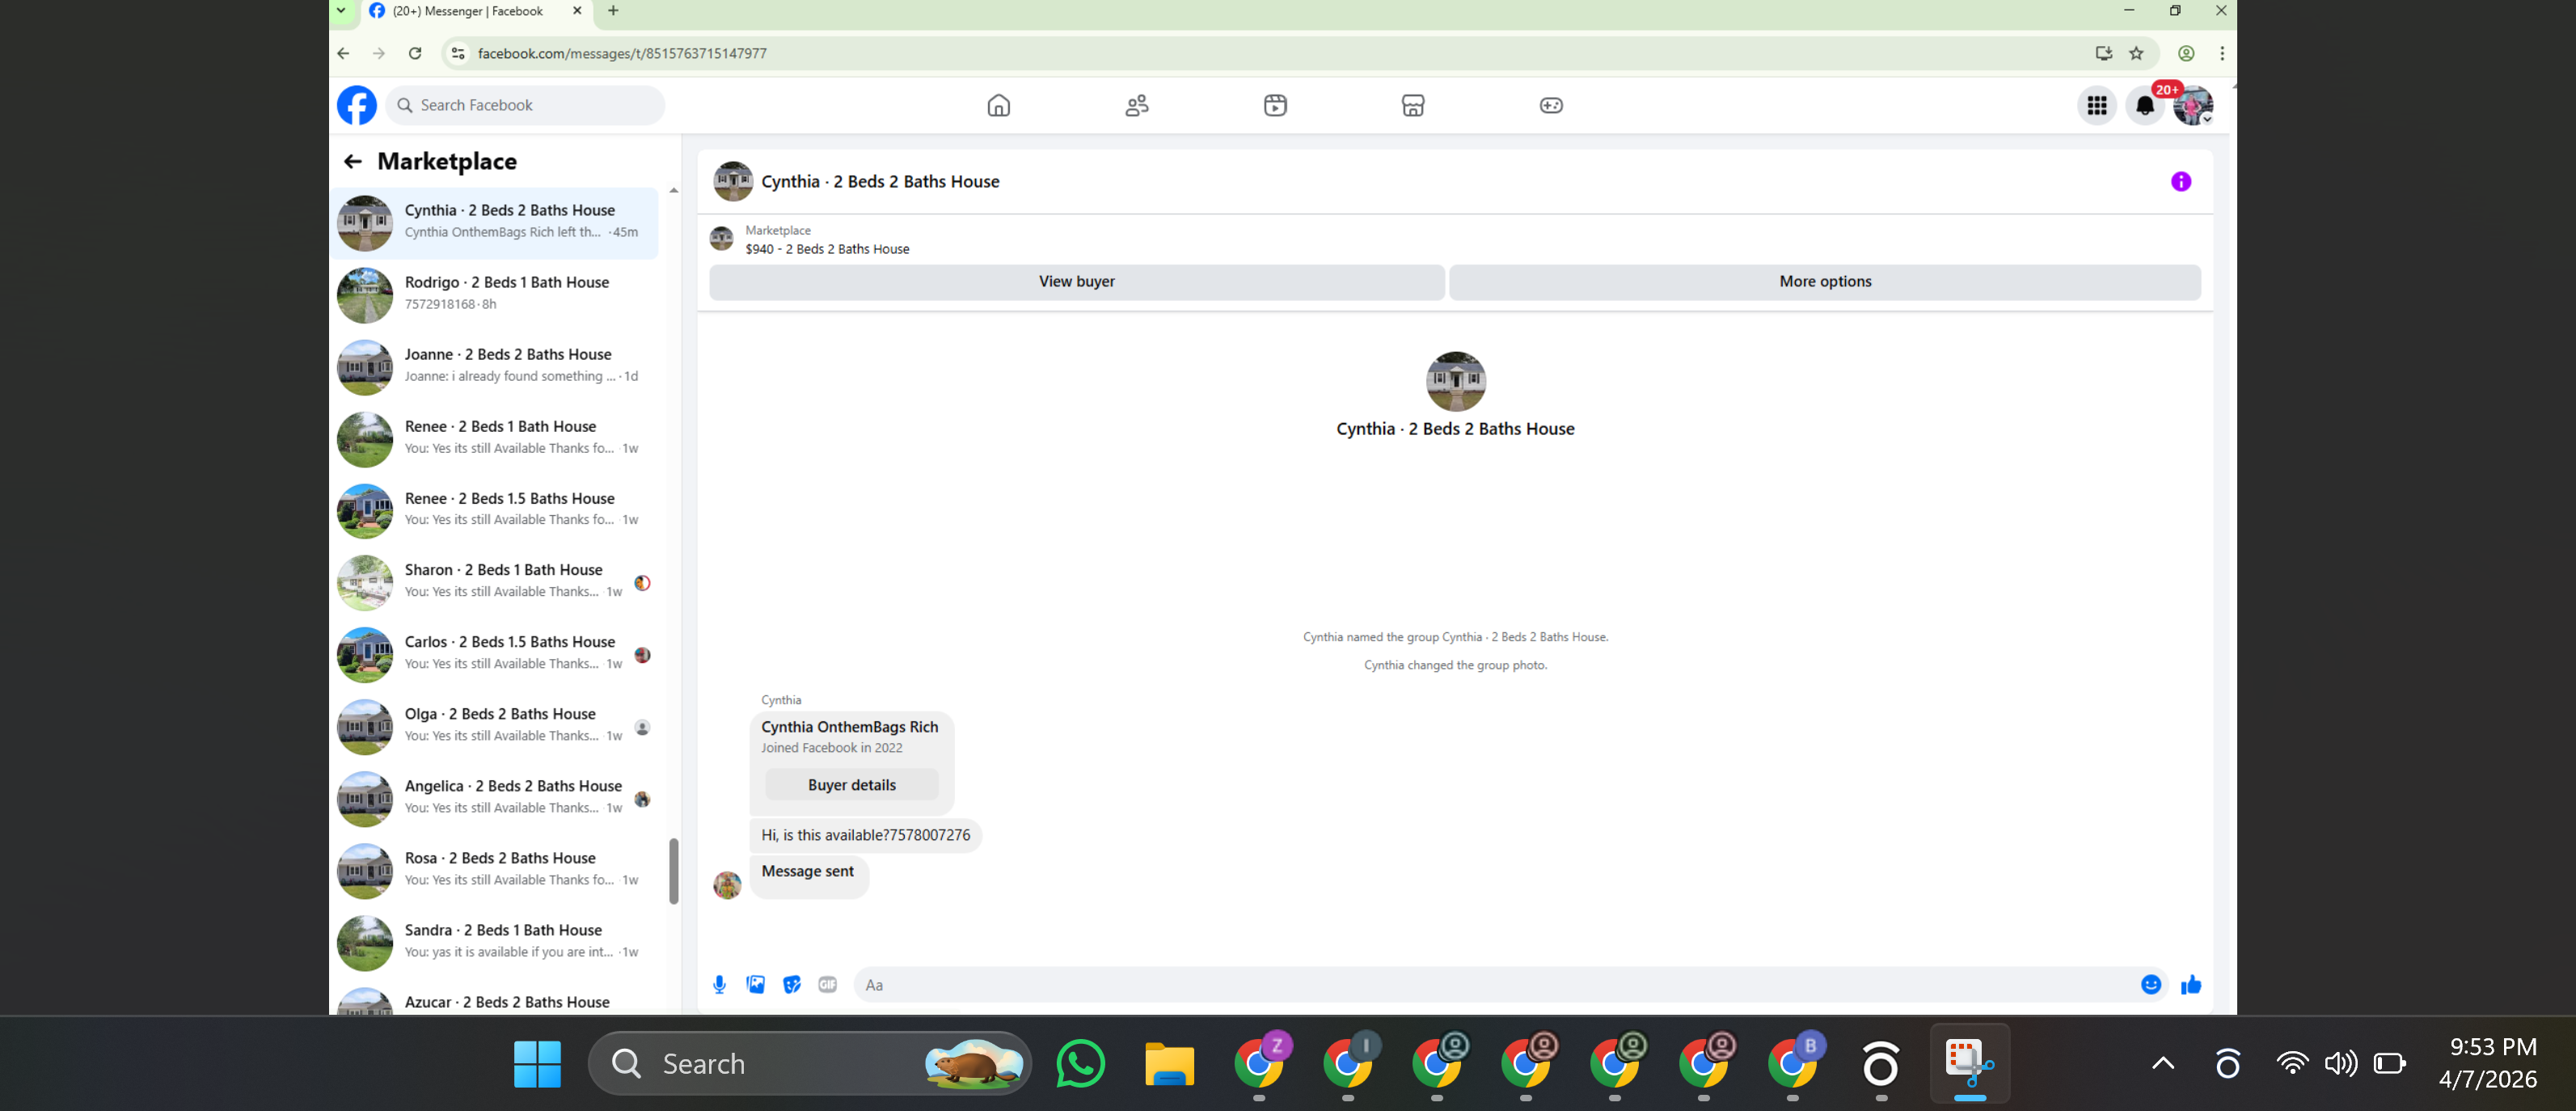
Task: Go back from the Marketplace chat list
Action: (x=352, y=161)
